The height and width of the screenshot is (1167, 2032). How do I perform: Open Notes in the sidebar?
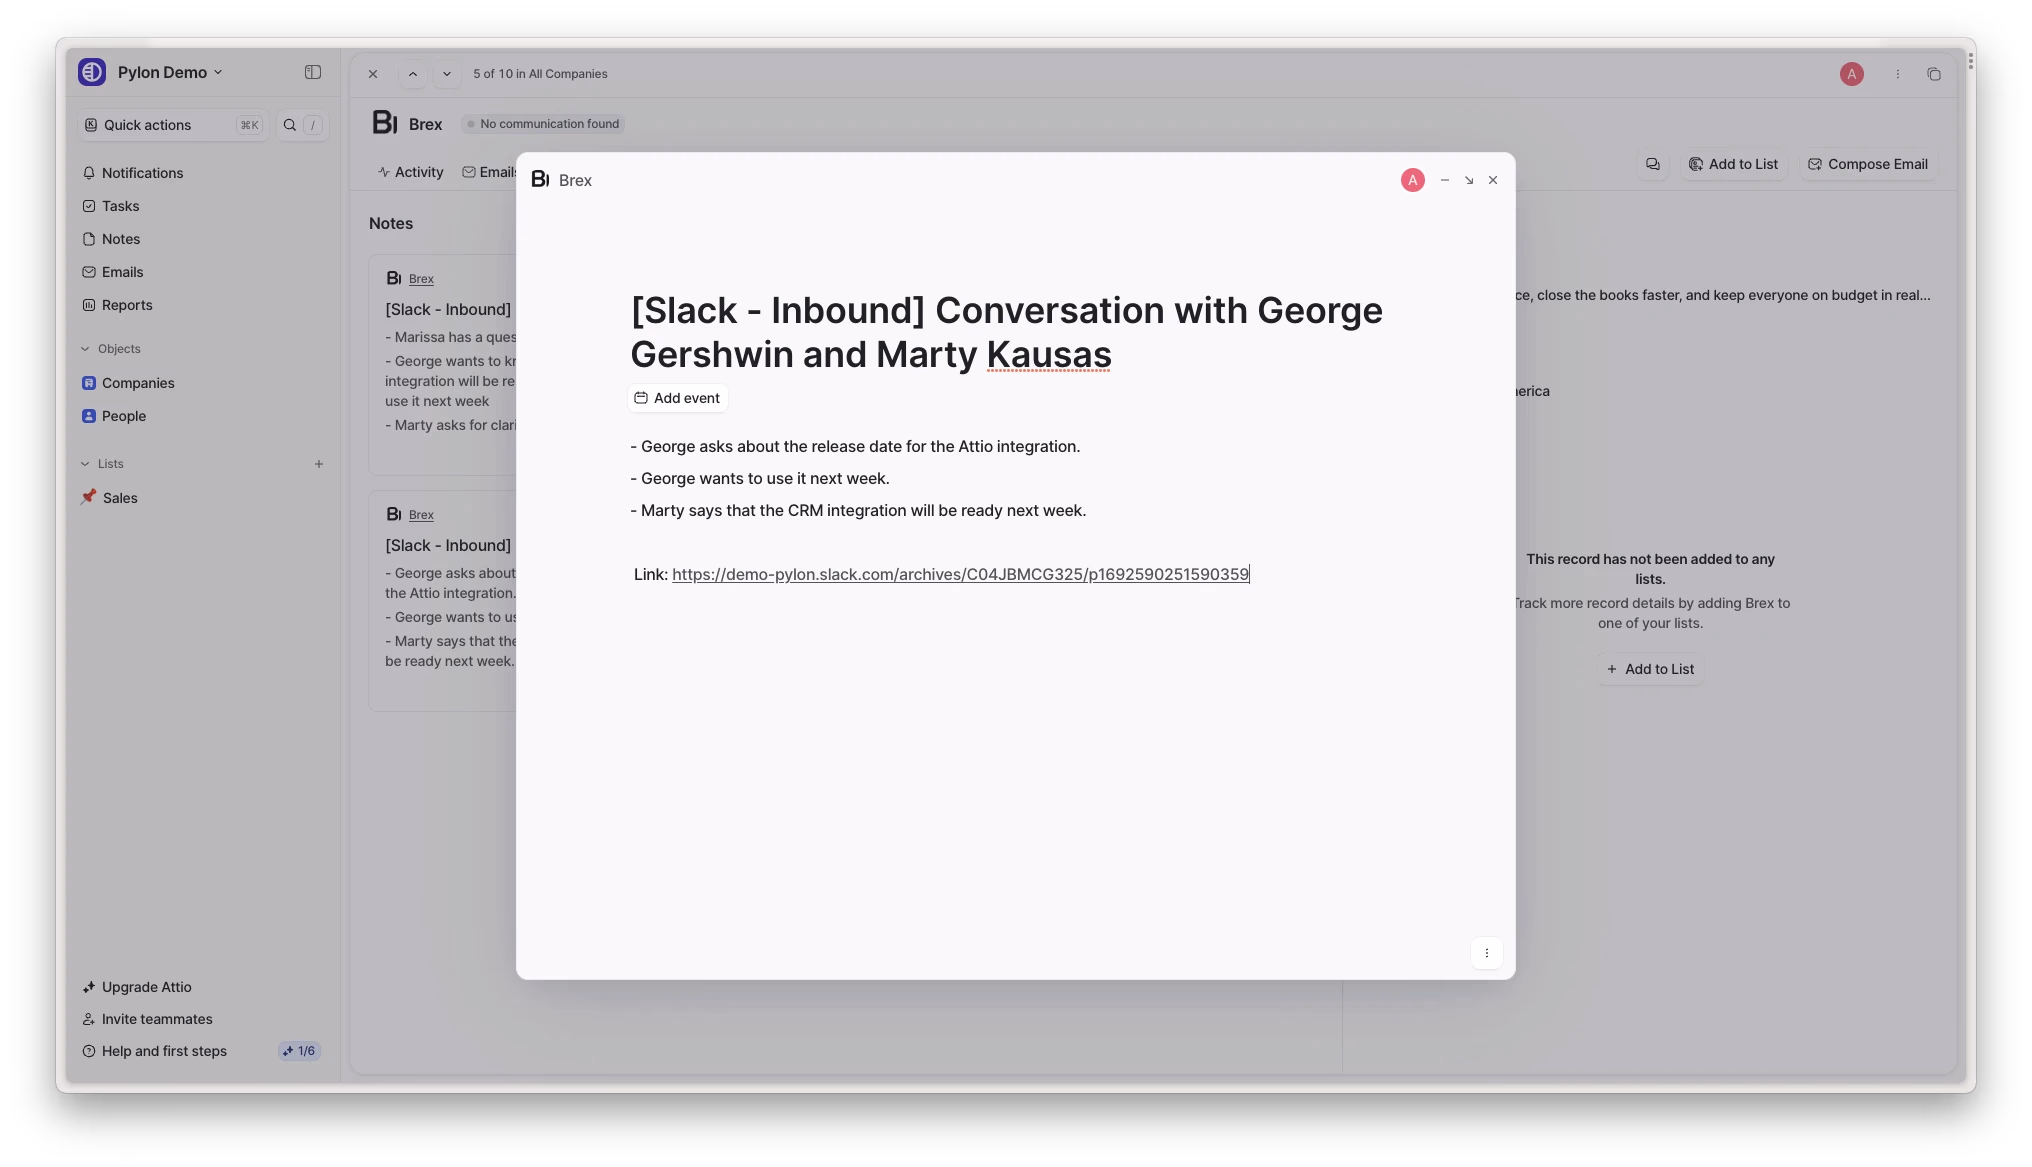point(120,239)
